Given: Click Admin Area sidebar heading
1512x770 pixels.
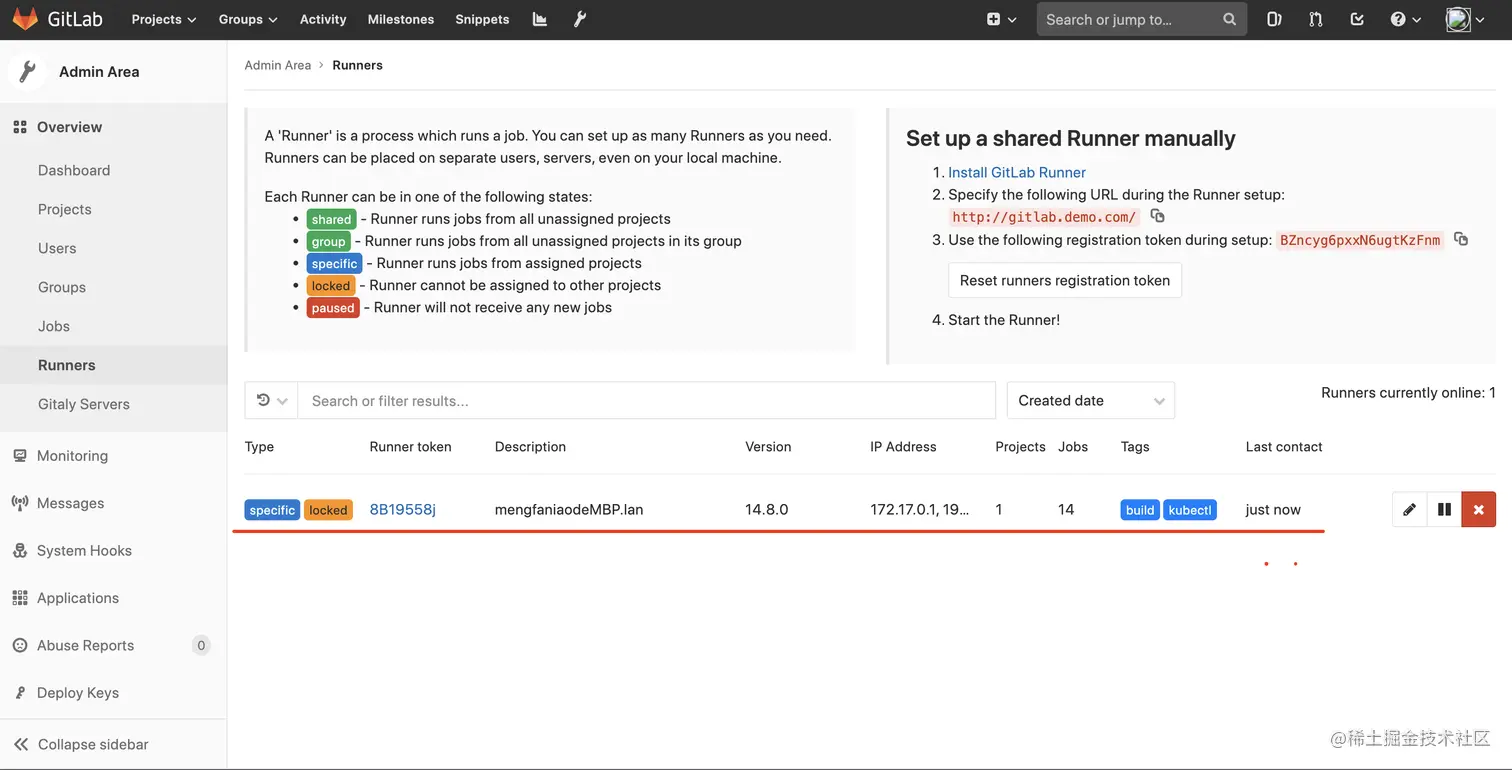Looking at the screenshot, I should 99,72.
